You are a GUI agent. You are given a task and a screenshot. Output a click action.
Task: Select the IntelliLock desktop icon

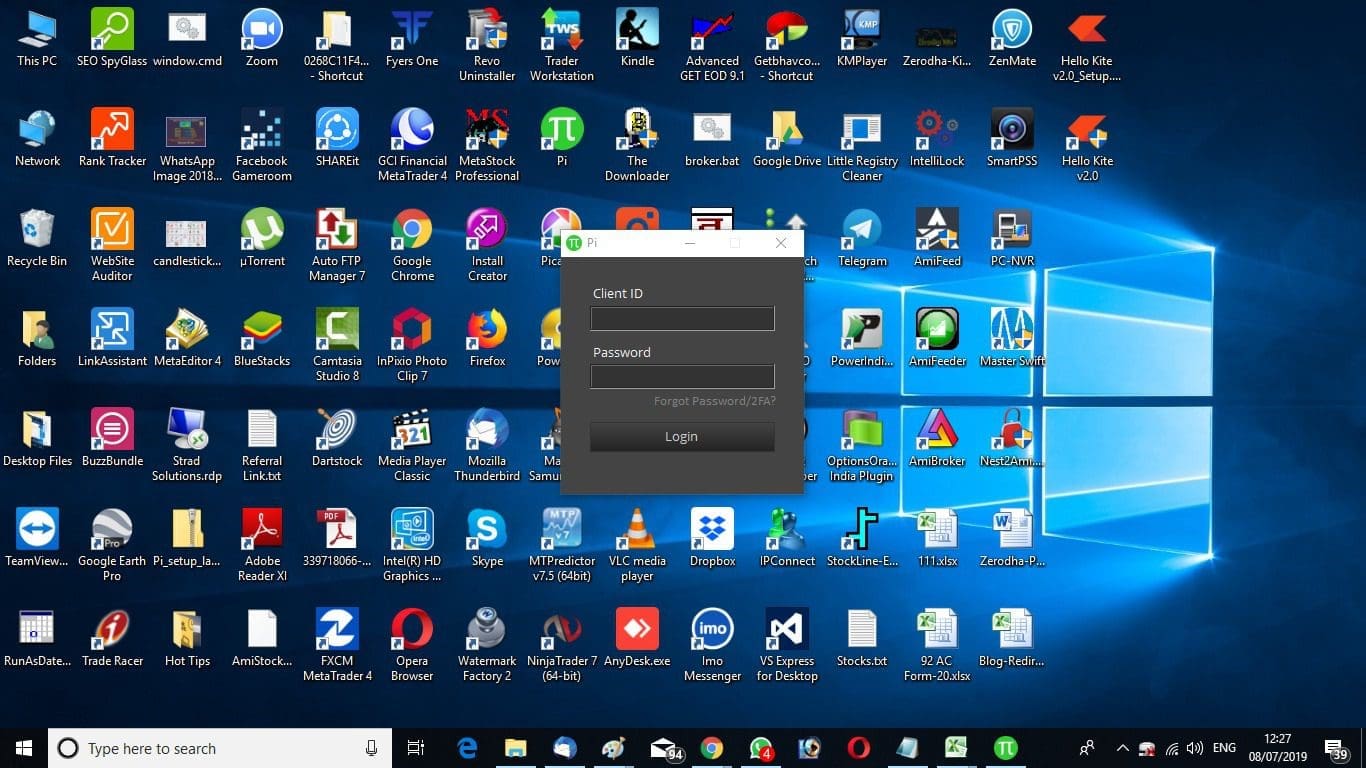pyautogui.click(x=937, y=138)
